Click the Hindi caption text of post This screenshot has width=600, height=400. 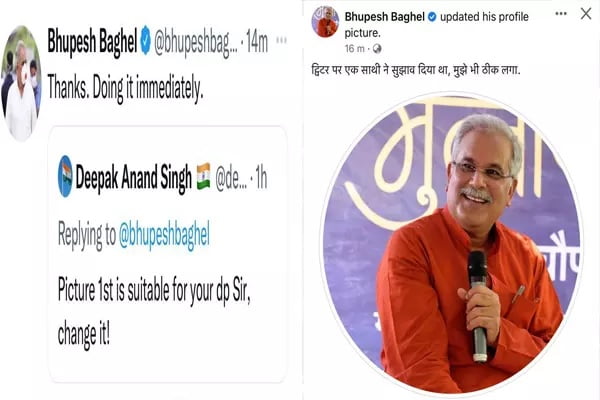[x=416, y=70]
